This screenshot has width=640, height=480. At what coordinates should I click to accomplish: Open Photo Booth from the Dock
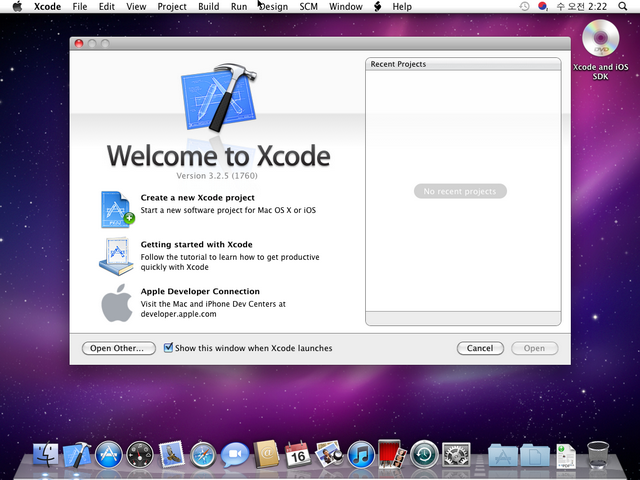392,454
